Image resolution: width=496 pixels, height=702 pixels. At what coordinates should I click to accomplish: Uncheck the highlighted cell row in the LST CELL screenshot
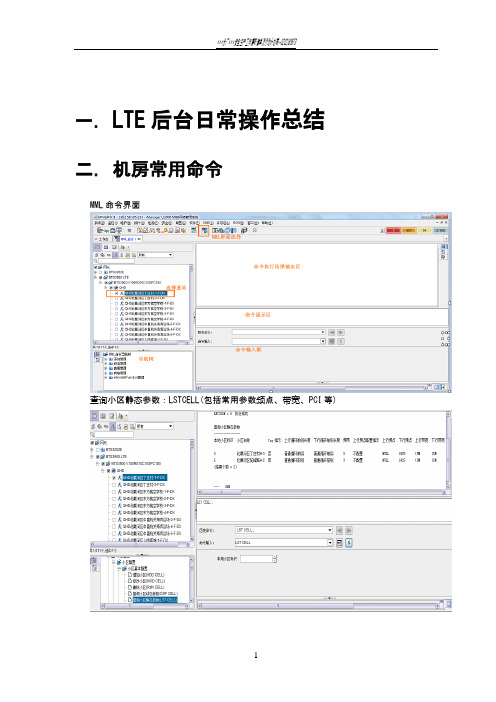(114, 478)
